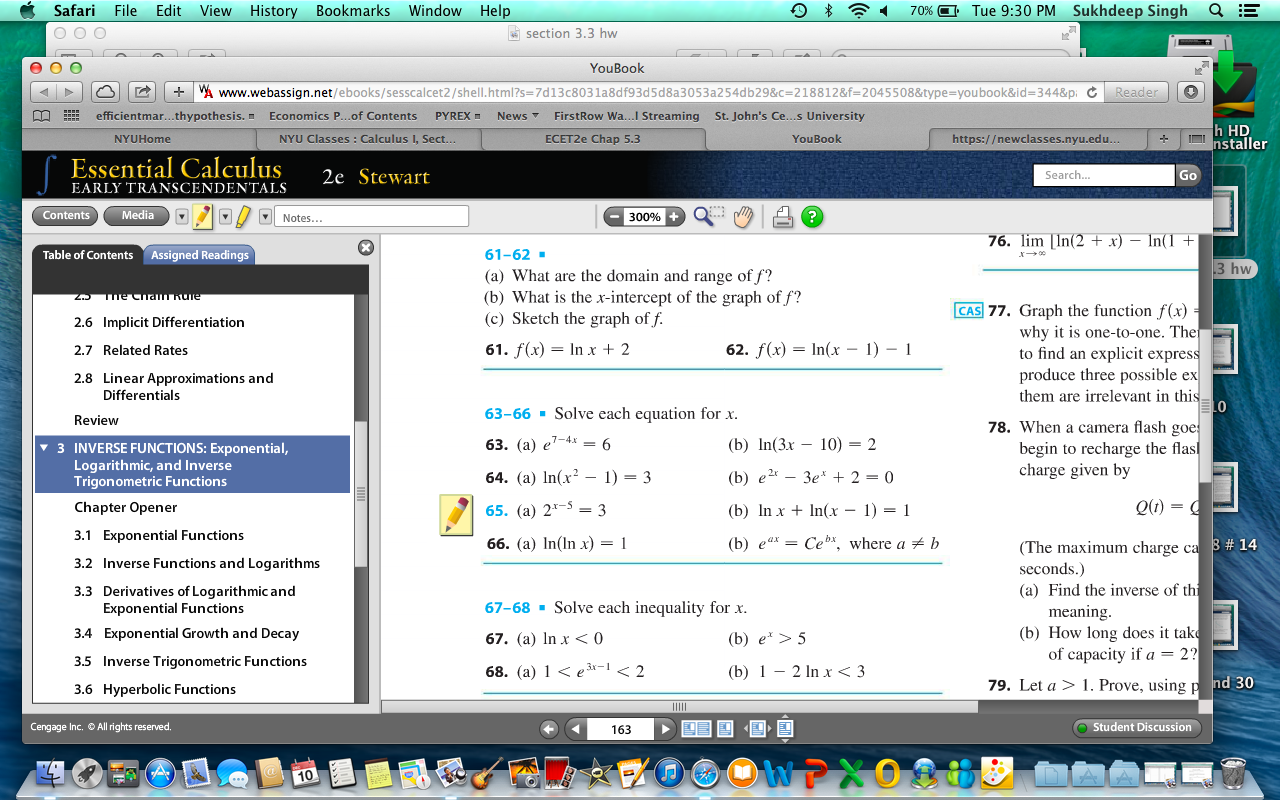1280x800 pixels.
Task: Click the zoom out minus button
Action: click(x=614, y=217)
